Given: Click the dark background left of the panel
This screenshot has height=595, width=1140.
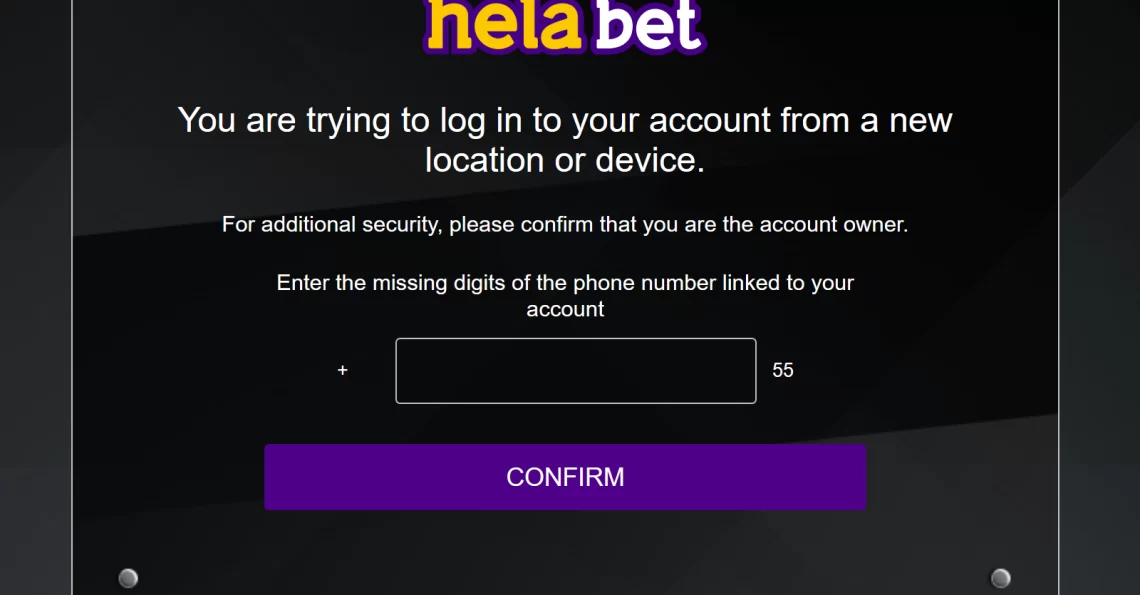Looking at the screenshot, I should pos(35,300).
